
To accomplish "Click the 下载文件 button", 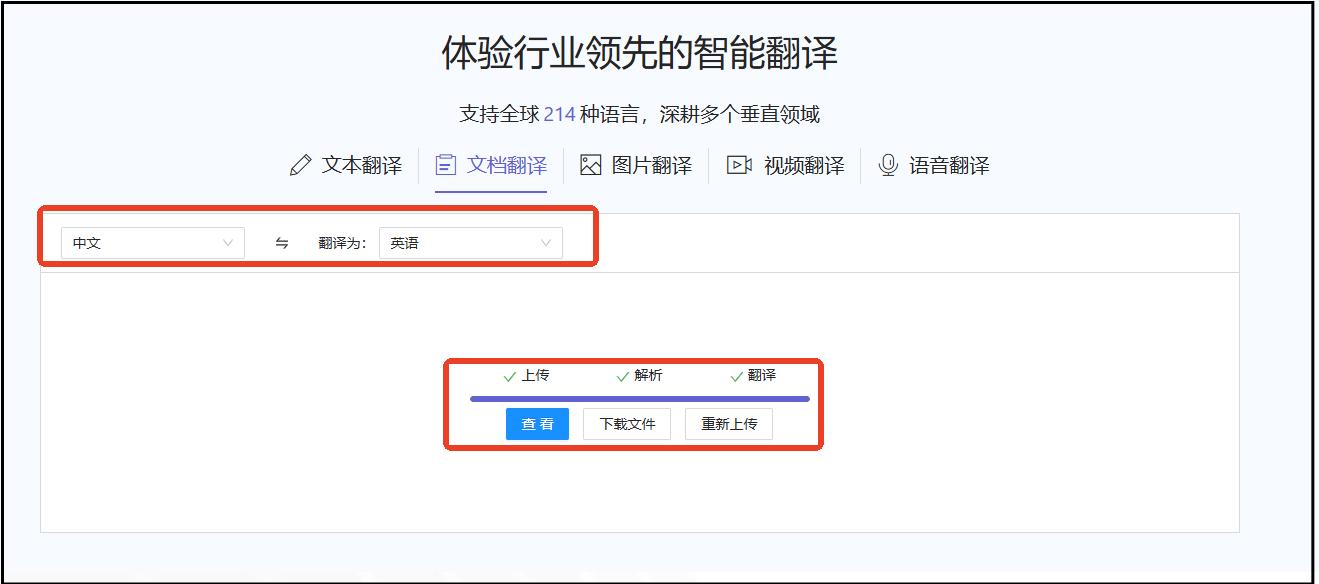I will click(627, 424).
